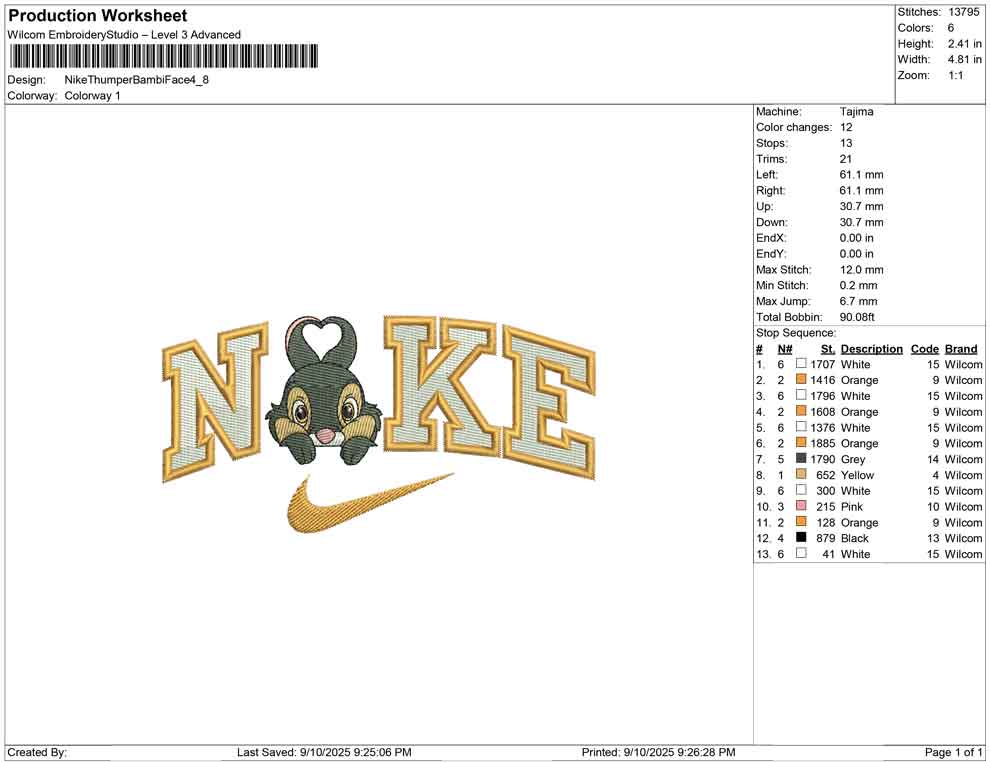Screen dimensions: 990x762
Task: Click the barcode under the worksheet title
Action: [164, 56]
